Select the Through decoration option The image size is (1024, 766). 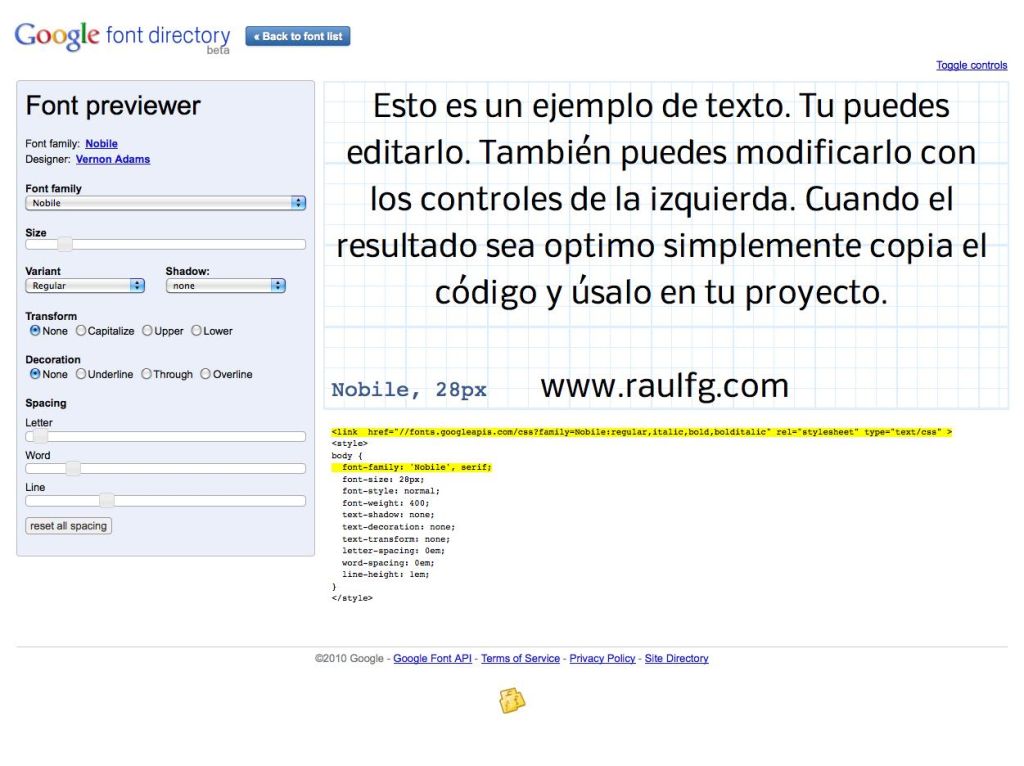[146, 374]
